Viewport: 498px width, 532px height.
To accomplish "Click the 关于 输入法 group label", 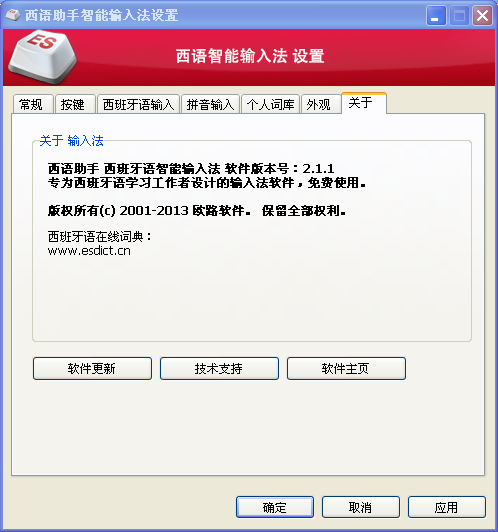I will click(x=72, y=140).
